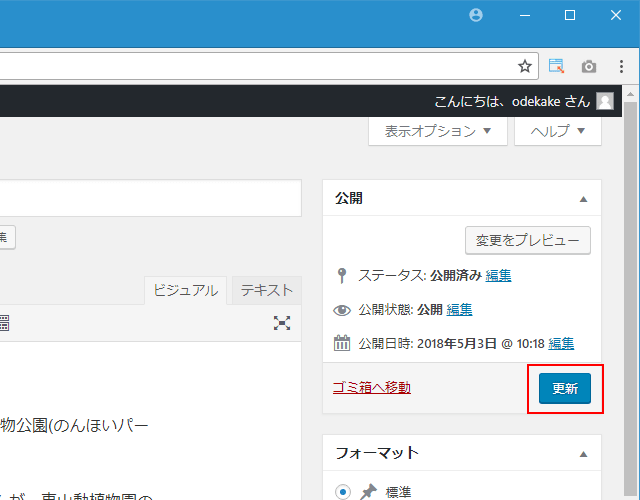Switch to the ビジュアル editor tab
The height and width of the screenshot is (500, 640).
point(185,291)
